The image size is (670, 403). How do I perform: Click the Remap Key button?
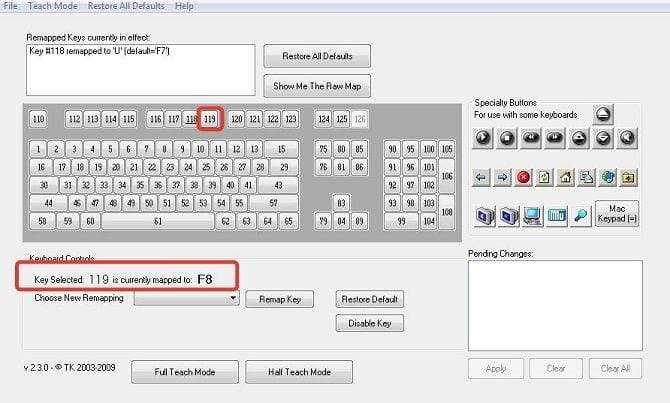pos(280,299)
